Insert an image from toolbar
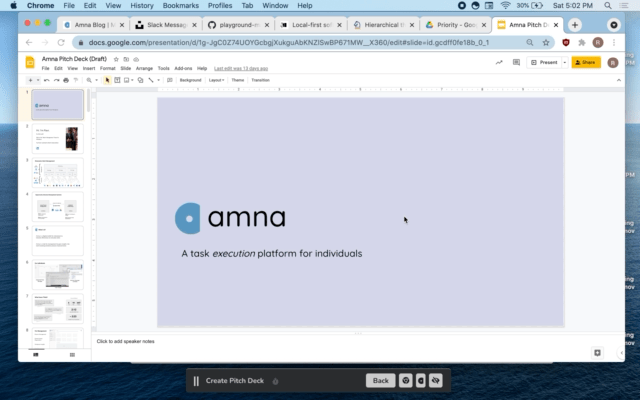 click(127, 80)
